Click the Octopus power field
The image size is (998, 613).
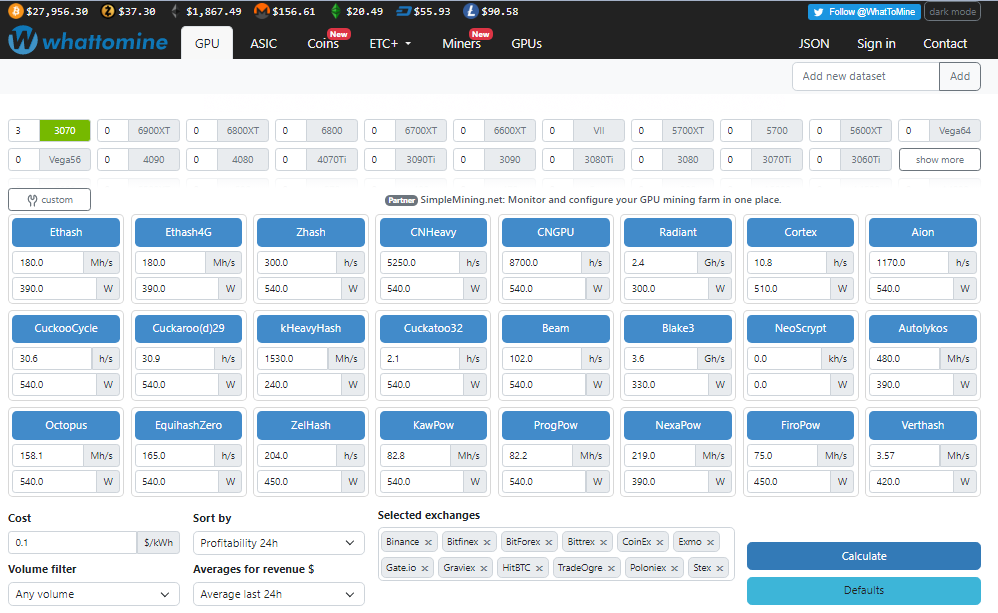tap(55, 482)
